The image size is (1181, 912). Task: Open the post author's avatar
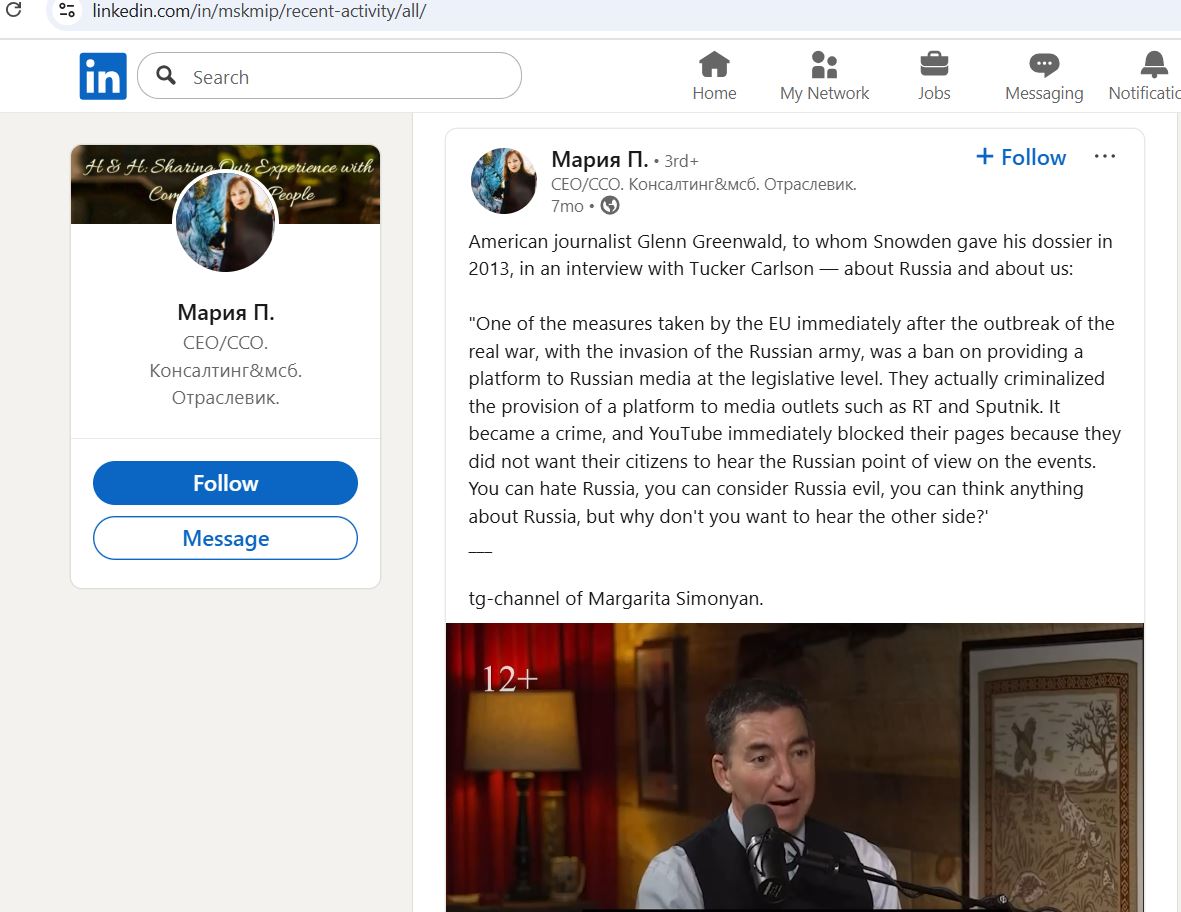point(503,181)
